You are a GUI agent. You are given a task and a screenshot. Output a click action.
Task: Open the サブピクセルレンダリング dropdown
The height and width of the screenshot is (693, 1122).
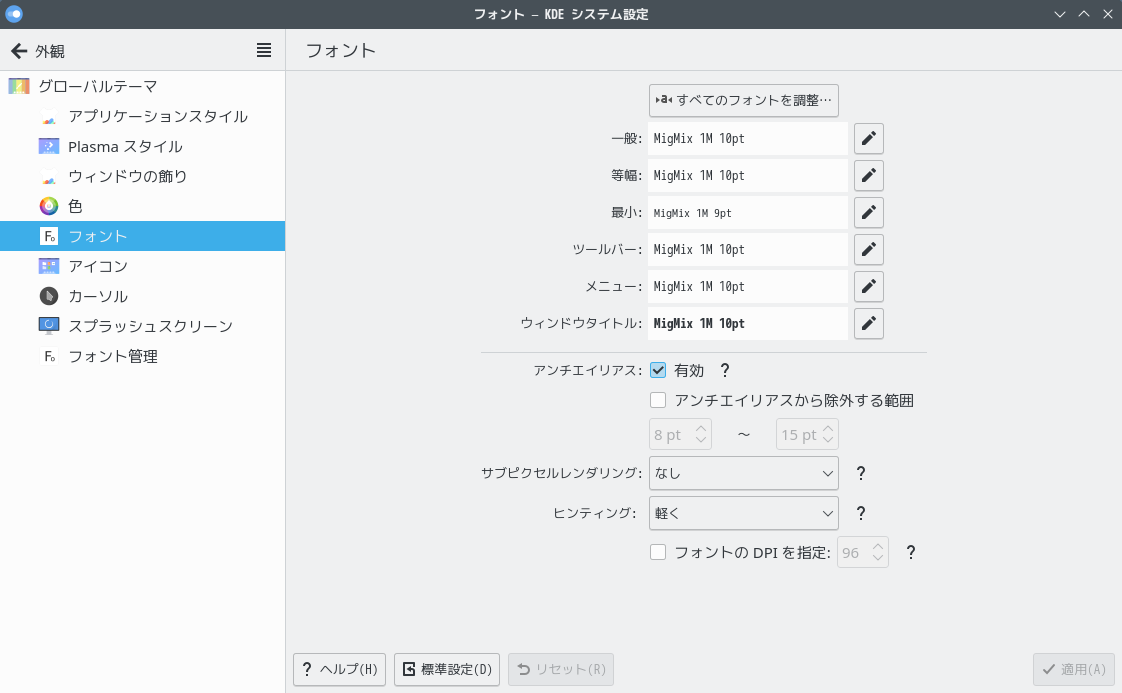(743, 474)
